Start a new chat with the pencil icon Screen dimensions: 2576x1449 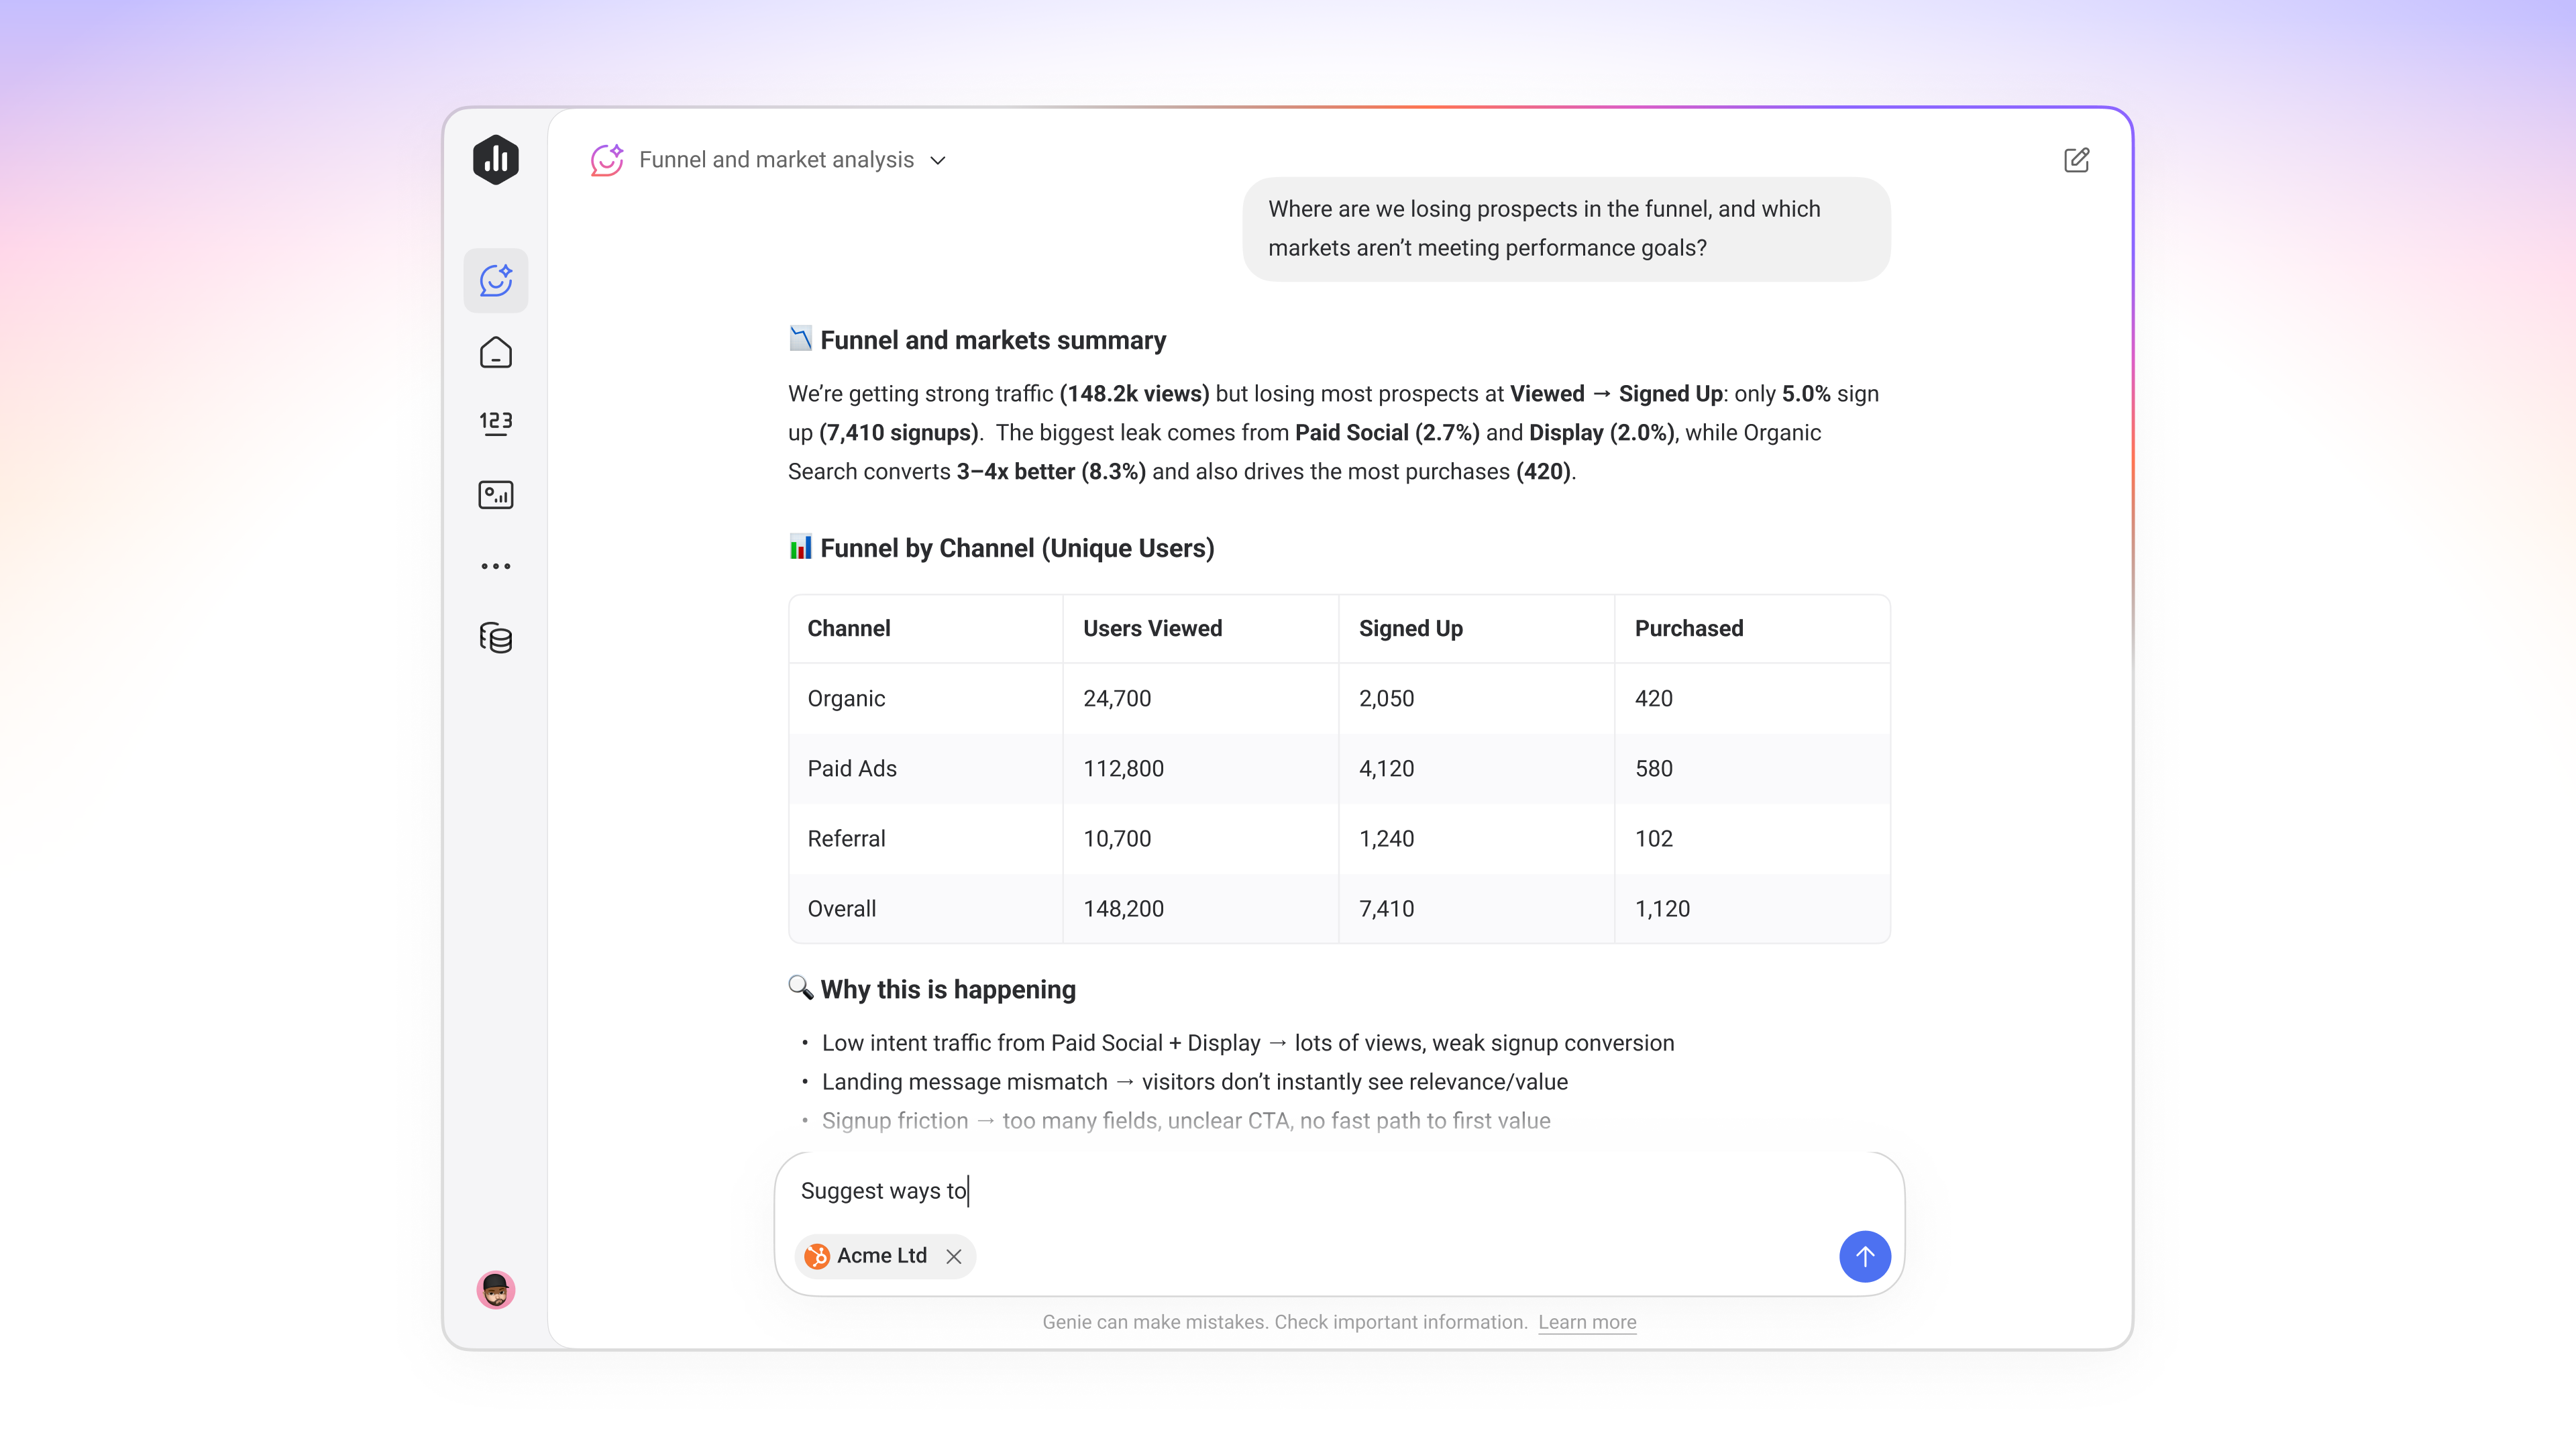point(2077,160)
